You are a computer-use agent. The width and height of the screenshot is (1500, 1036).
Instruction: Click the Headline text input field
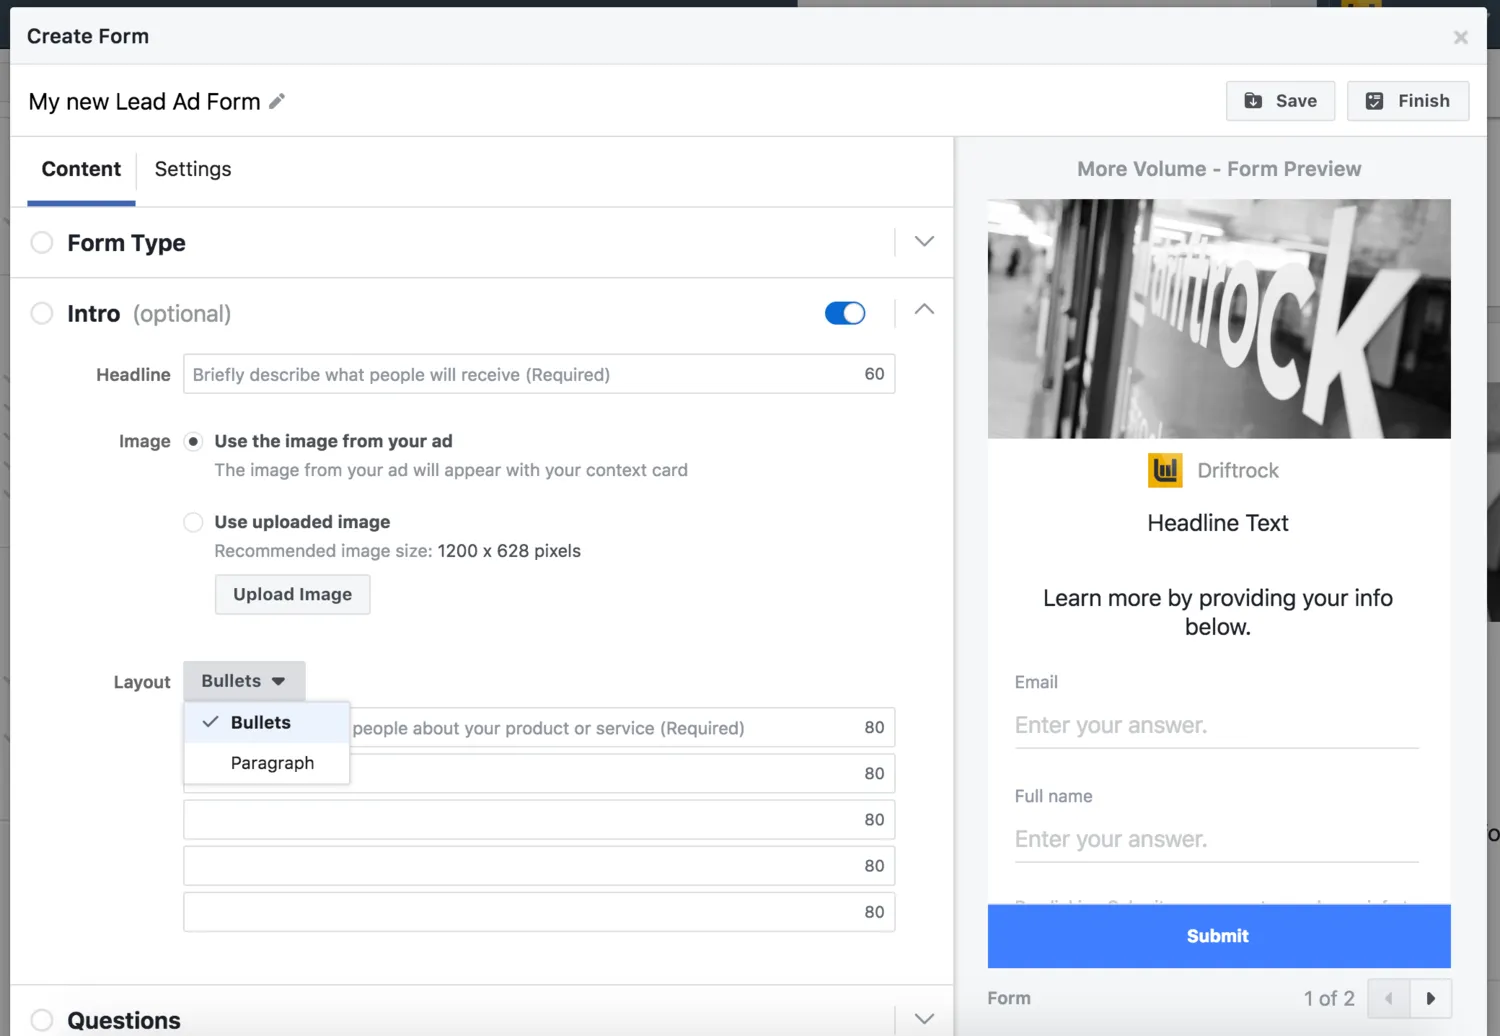(x=500, y=374)
